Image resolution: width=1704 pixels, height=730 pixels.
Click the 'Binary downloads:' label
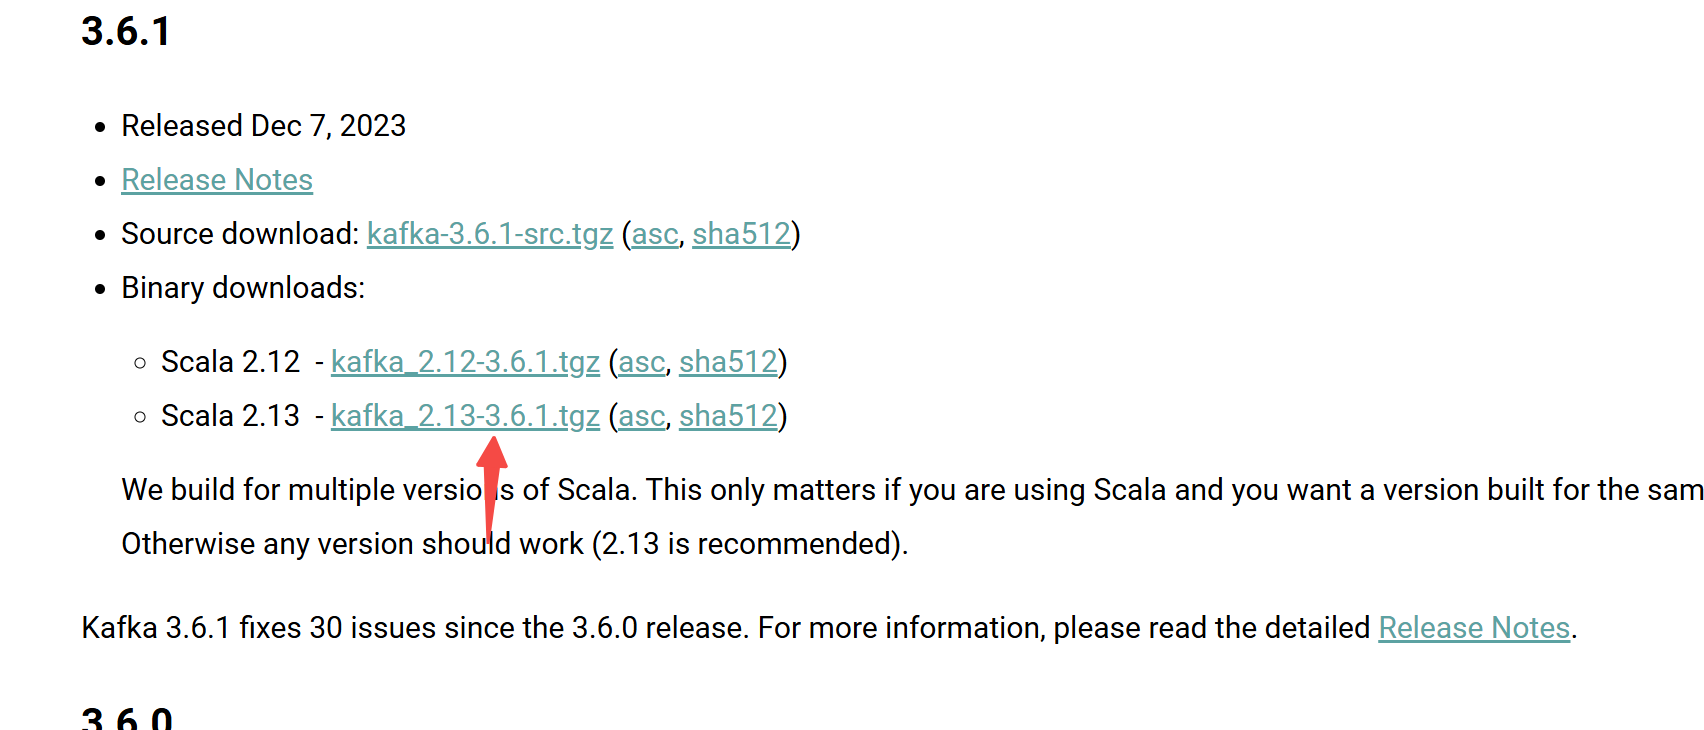point(243,288)
